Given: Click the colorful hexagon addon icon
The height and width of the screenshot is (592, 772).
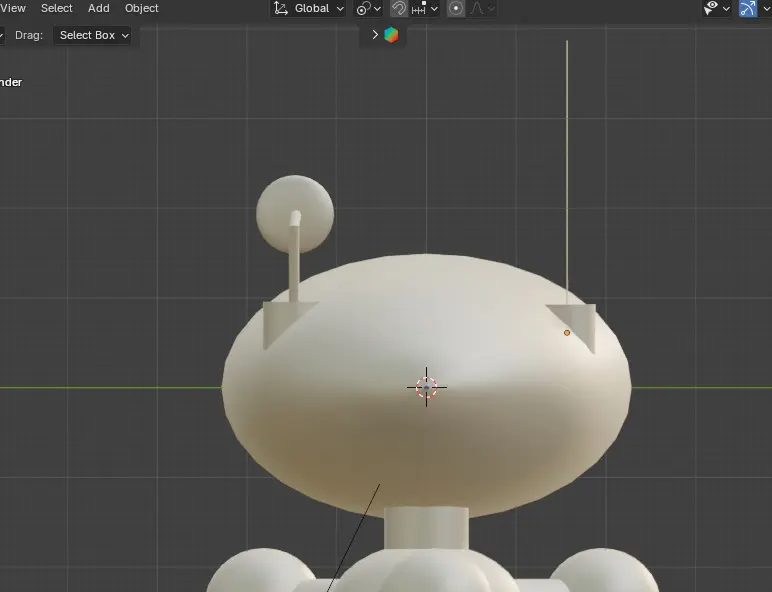Looking at the screenshot, I should point(391,35).
